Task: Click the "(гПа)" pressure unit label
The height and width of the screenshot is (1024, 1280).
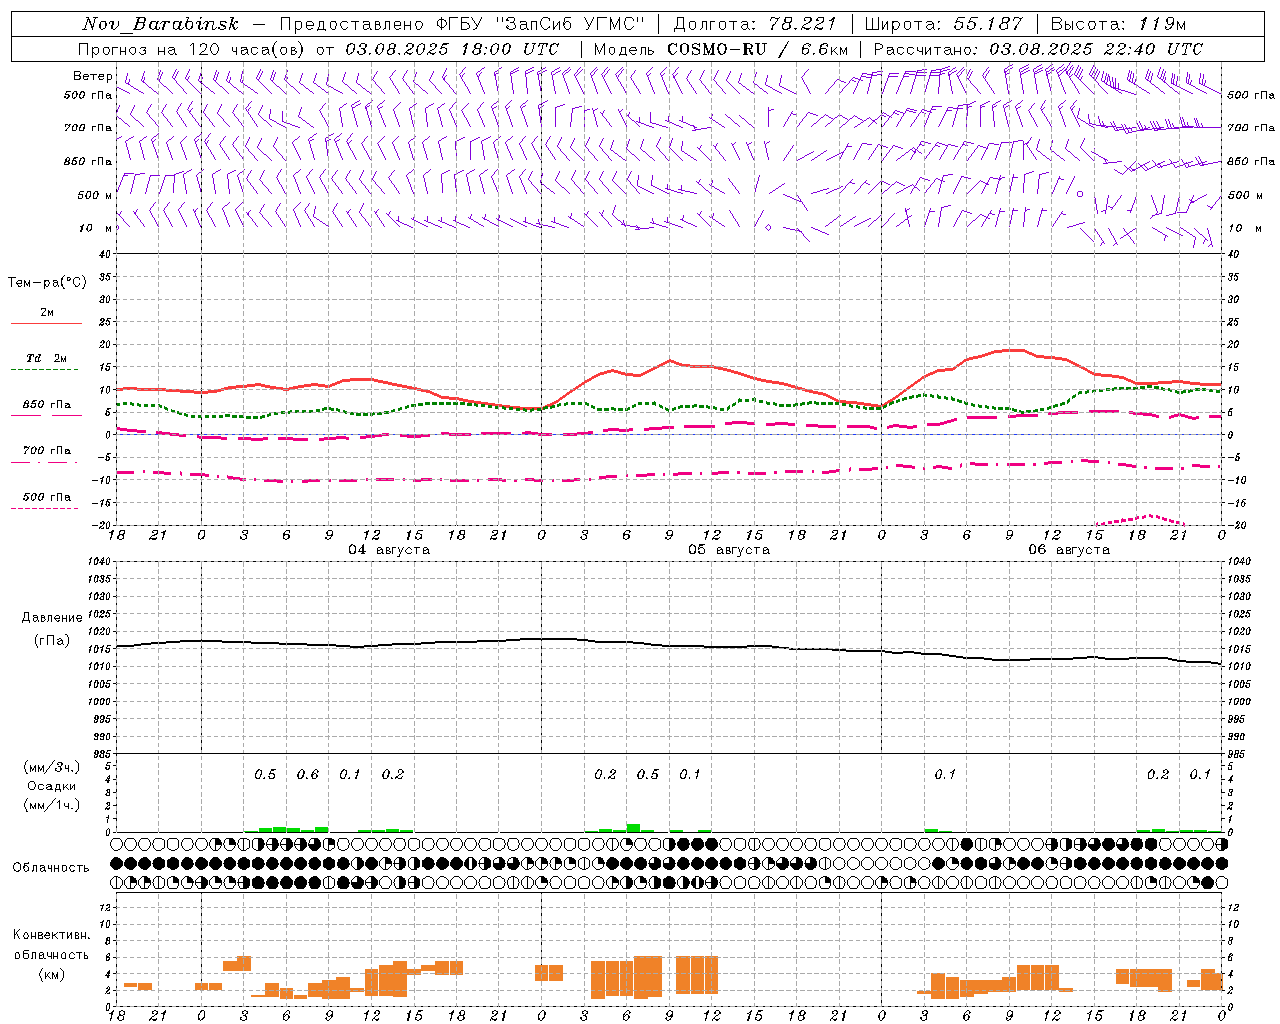Action: (x=51, y=641)
